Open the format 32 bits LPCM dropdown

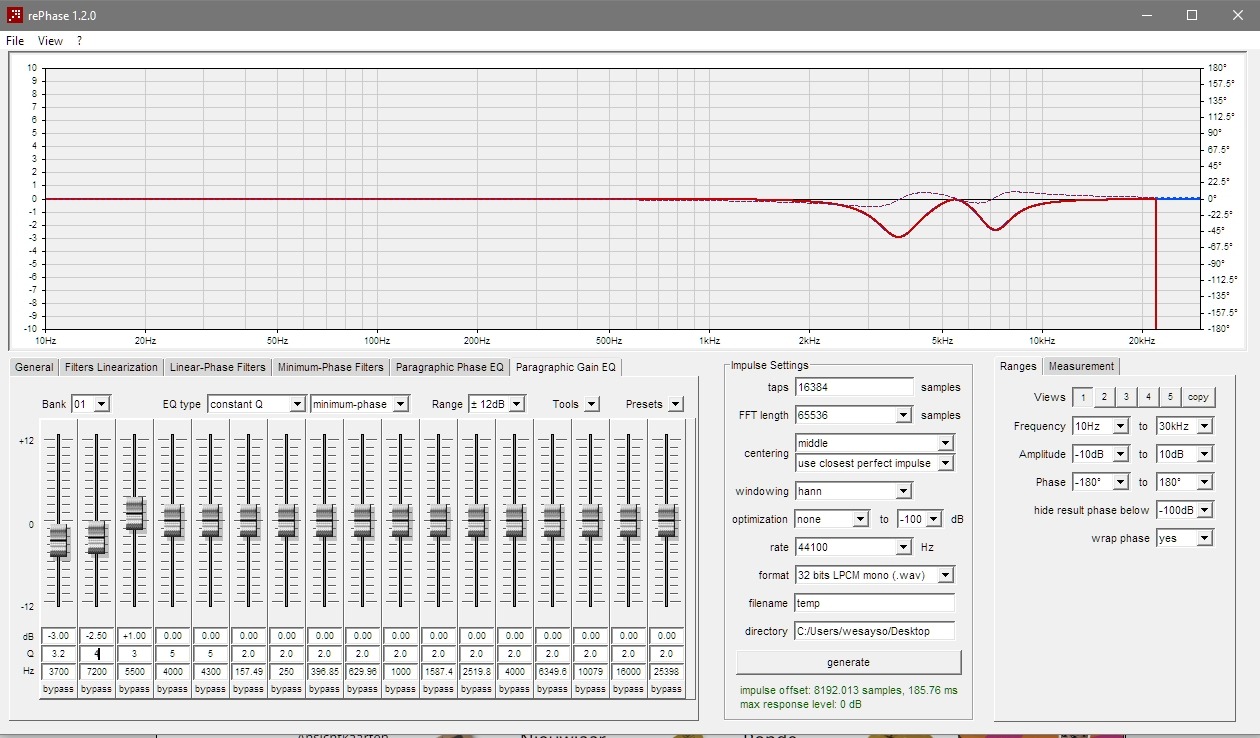[874, 575]
